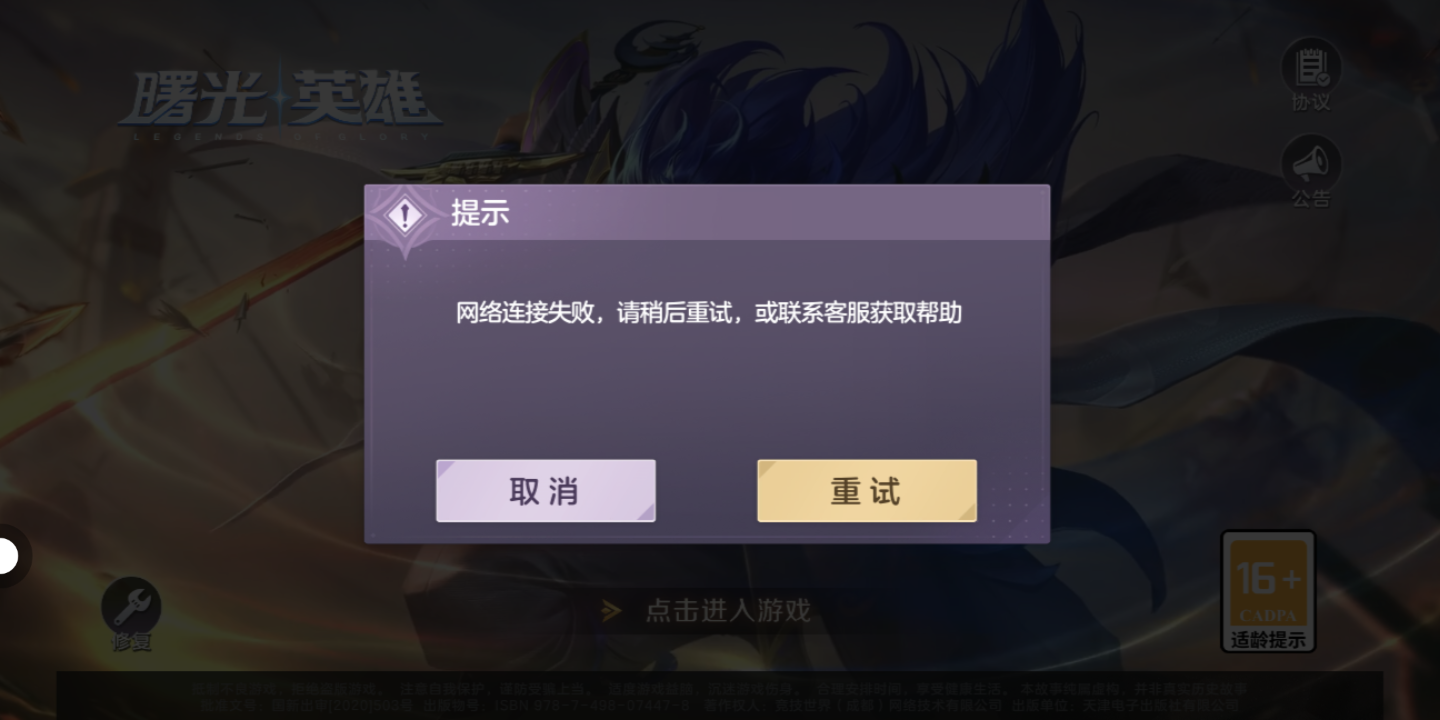
Task: Click the purple dialog header bar
Action: tap(708, 213)
